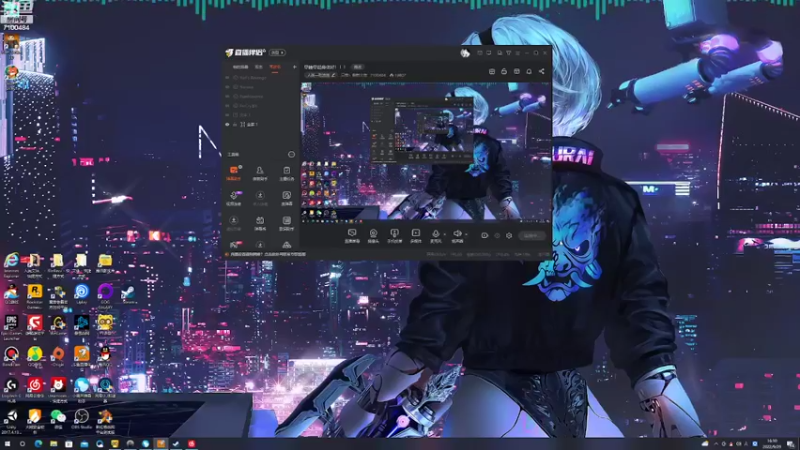Click the Cortana circle on the taskbar

point(22,444)
